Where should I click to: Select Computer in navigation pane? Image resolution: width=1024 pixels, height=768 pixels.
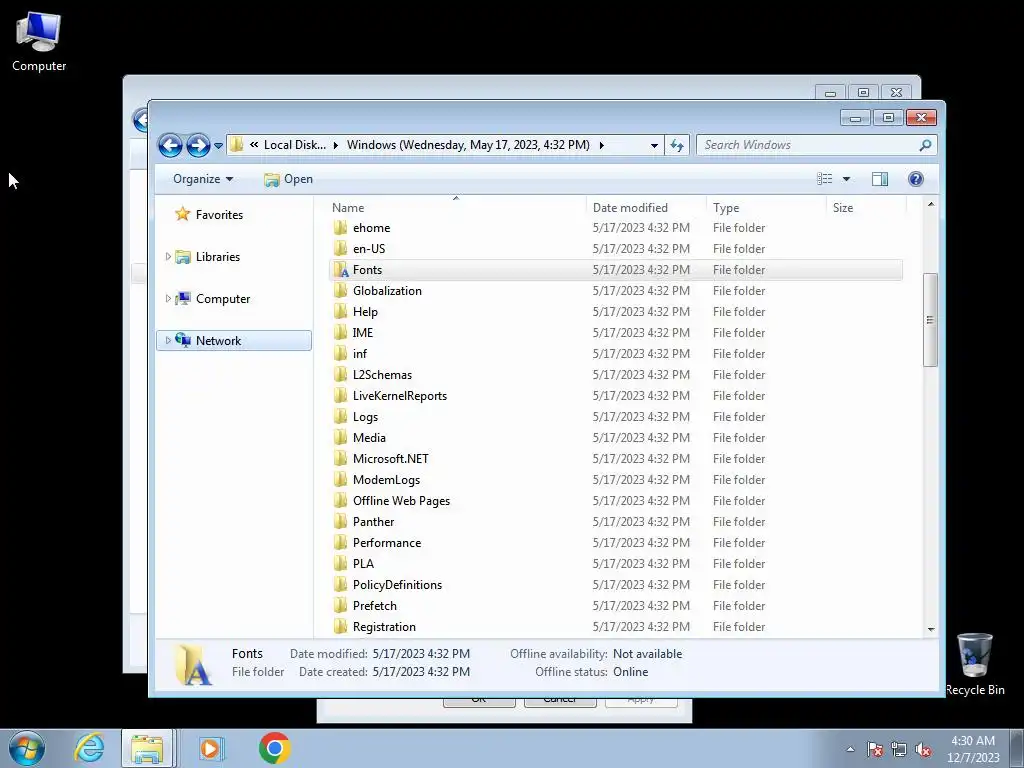223,298
